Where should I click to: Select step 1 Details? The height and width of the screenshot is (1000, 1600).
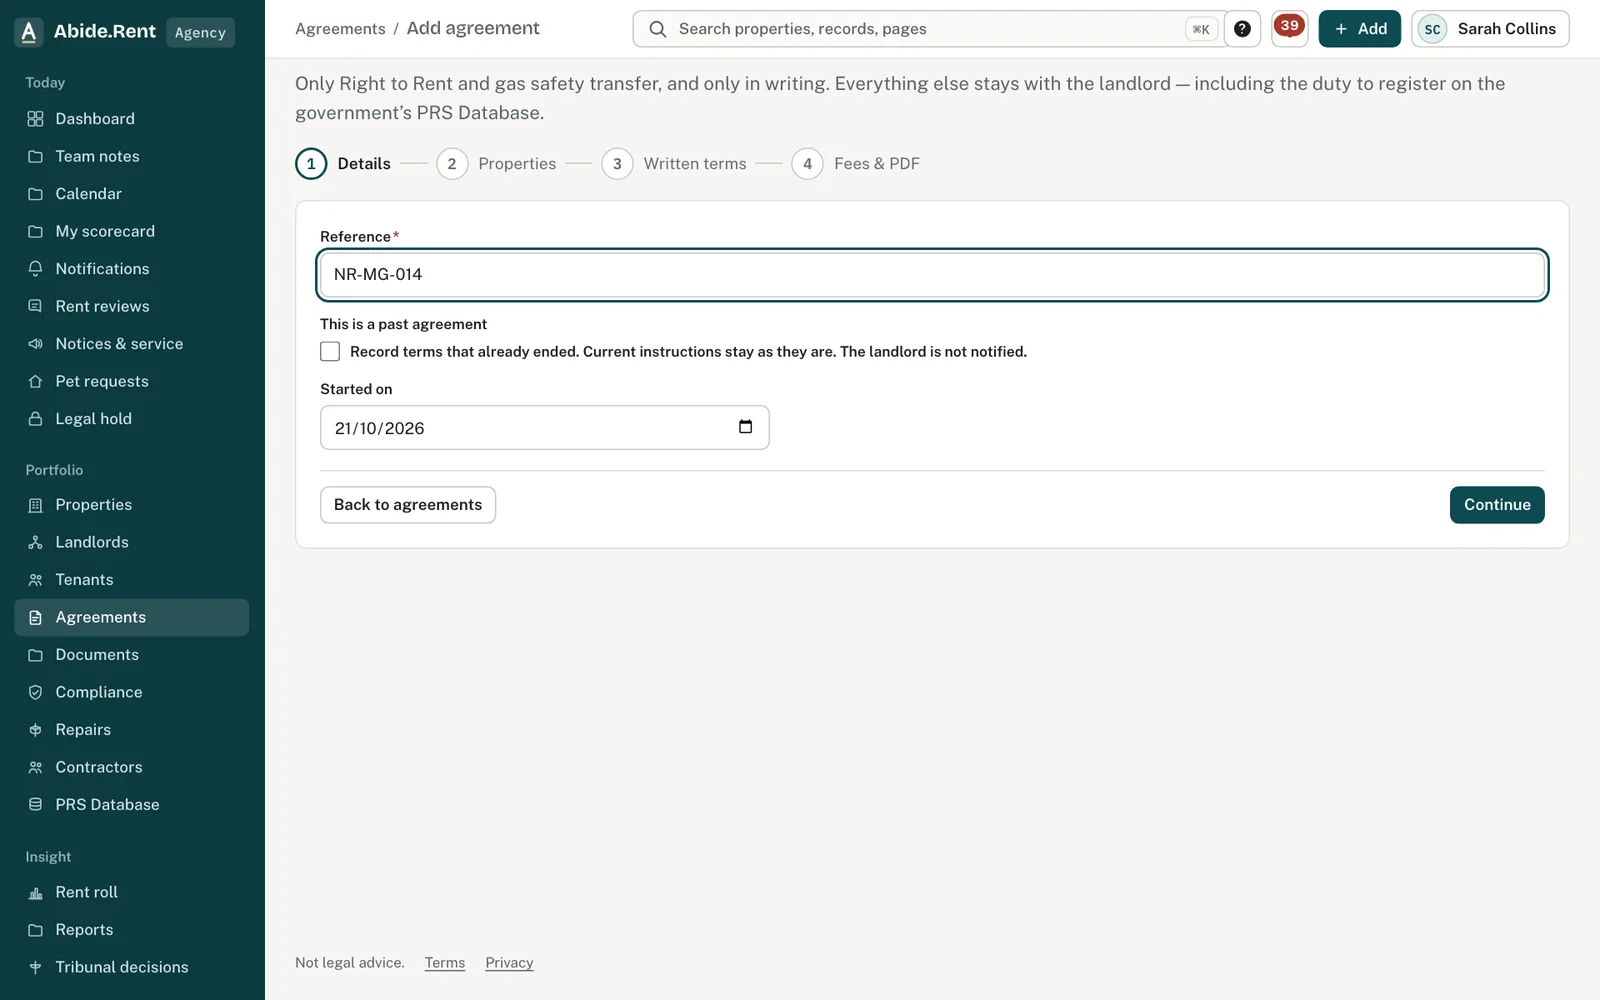click(x=343, y=164)
